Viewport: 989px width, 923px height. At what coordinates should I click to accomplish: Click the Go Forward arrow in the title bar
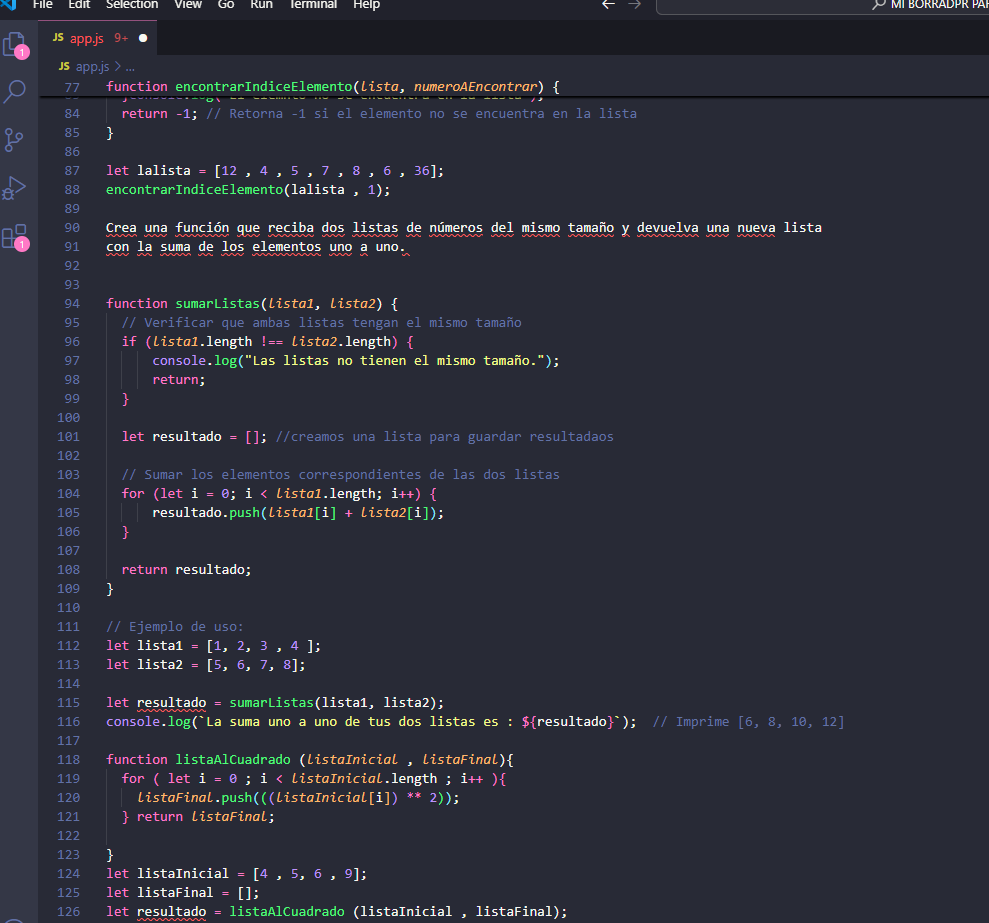635,4
